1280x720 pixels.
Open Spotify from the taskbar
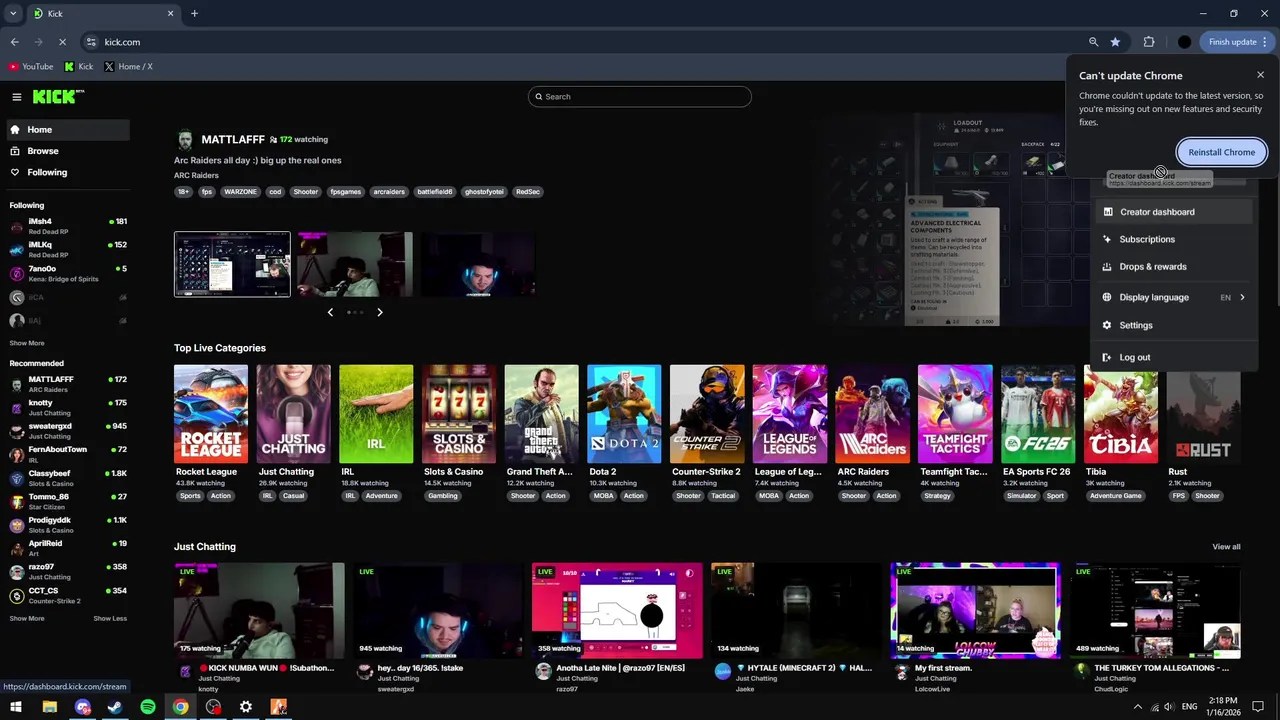tap(148, 707)
